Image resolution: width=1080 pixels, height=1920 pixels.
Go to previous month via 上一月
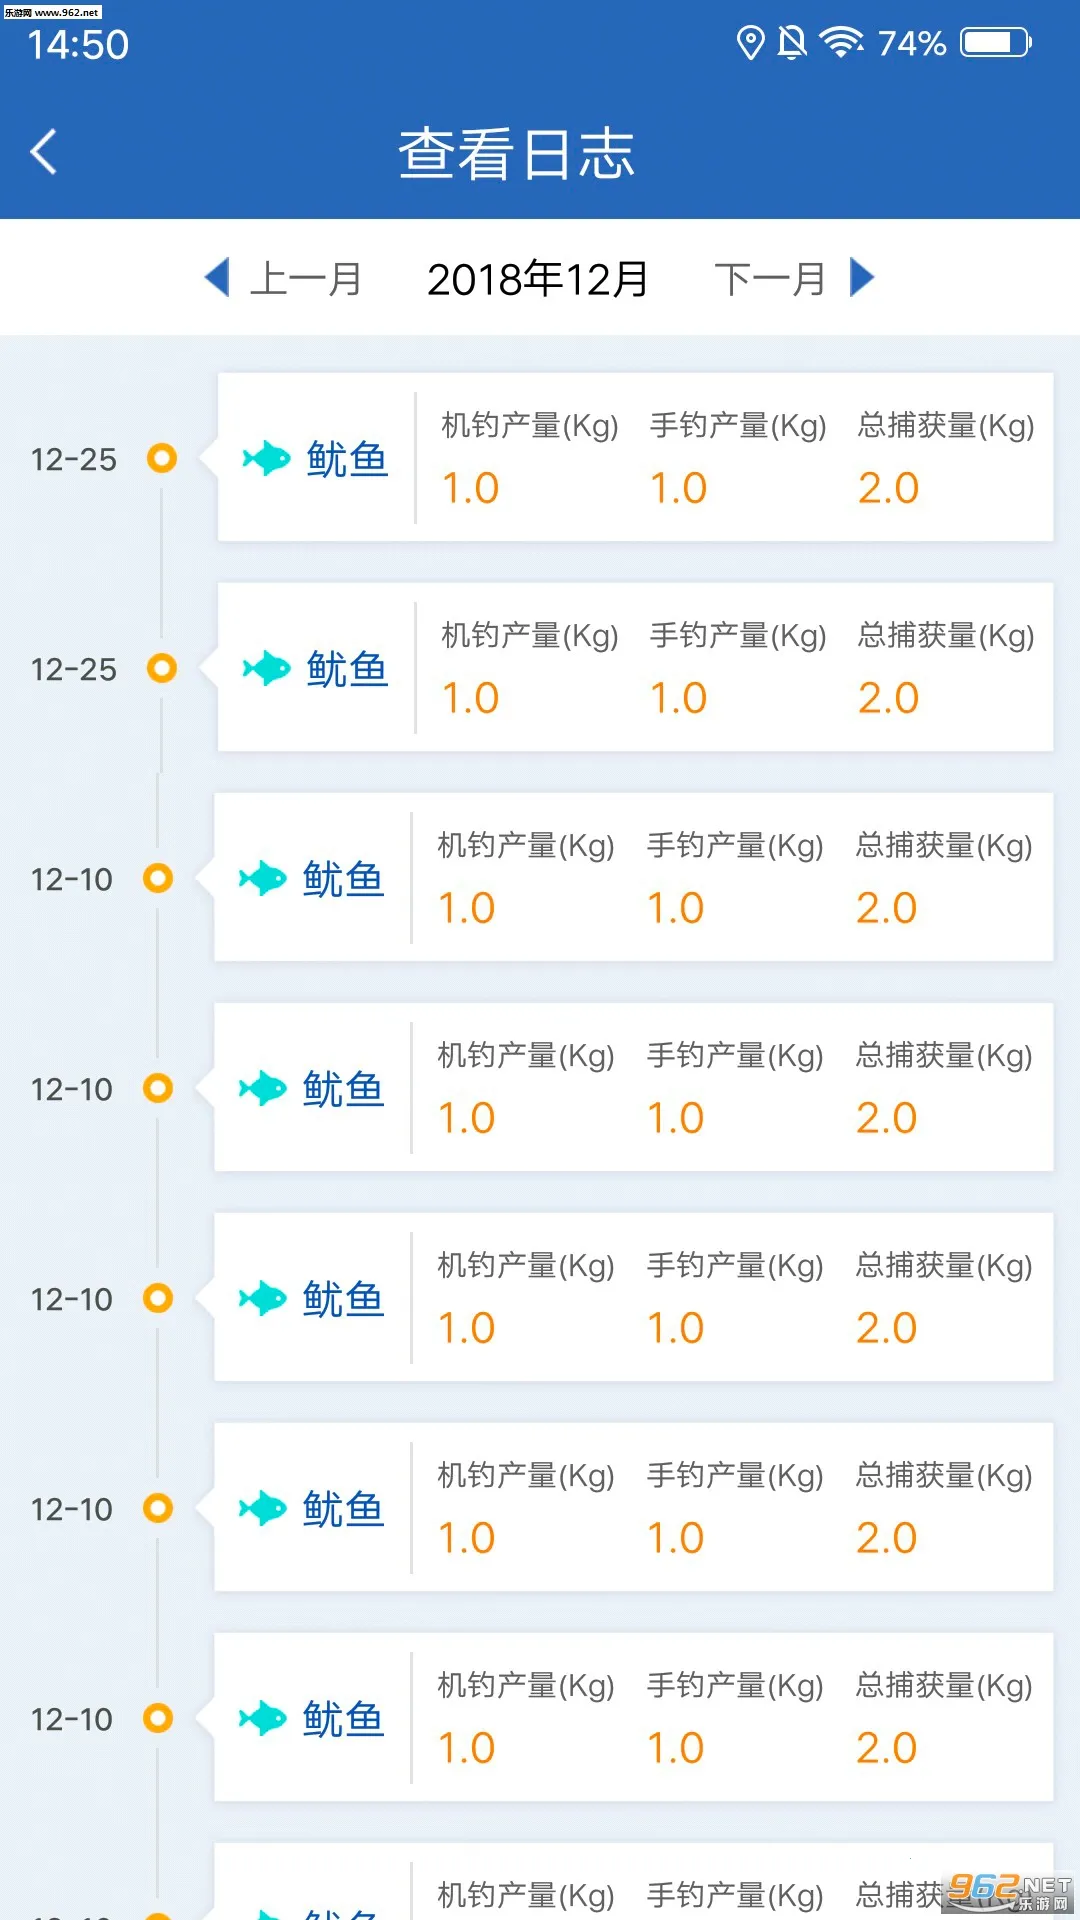click(305, 279)
